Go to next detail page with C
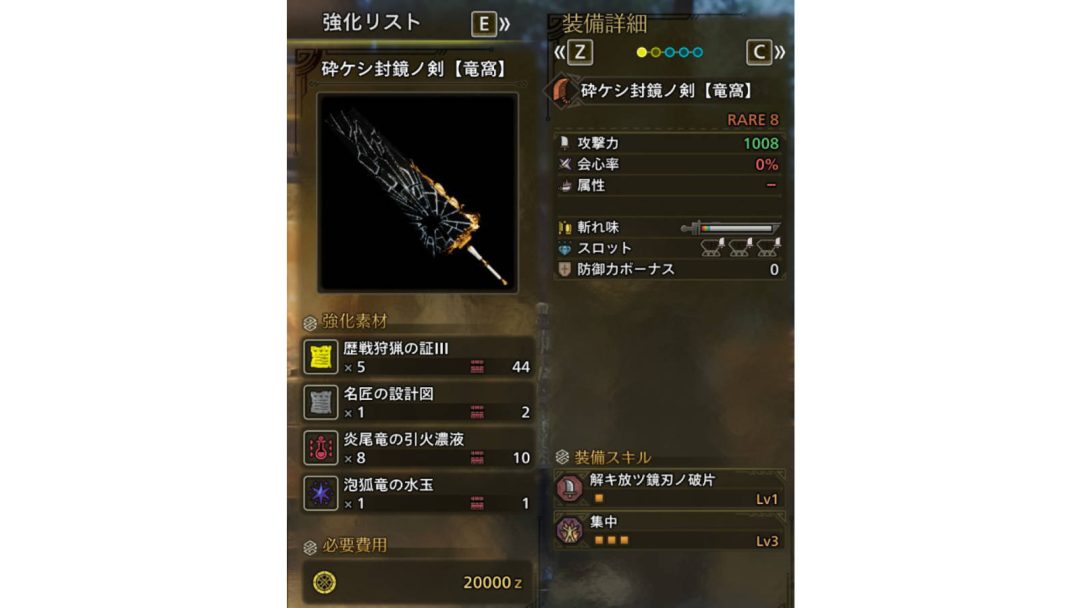This screenshot has width=1080, height=608. (x=765, y=52)
